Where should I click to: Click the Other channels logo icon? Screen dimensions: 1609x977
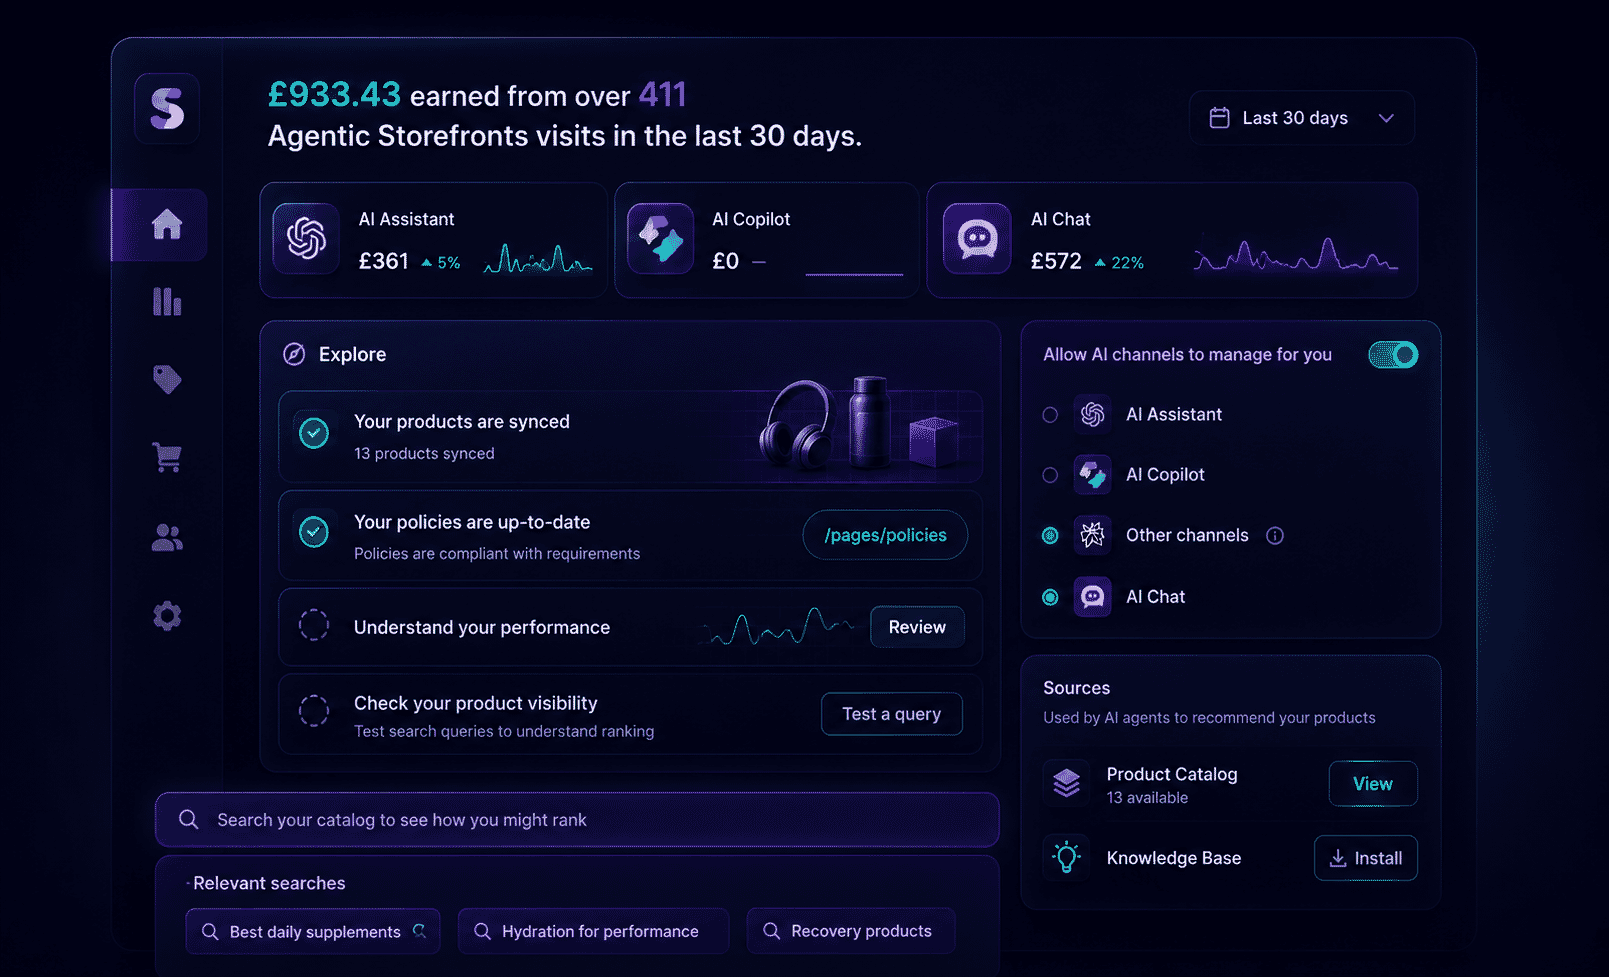coord(1093,535)
